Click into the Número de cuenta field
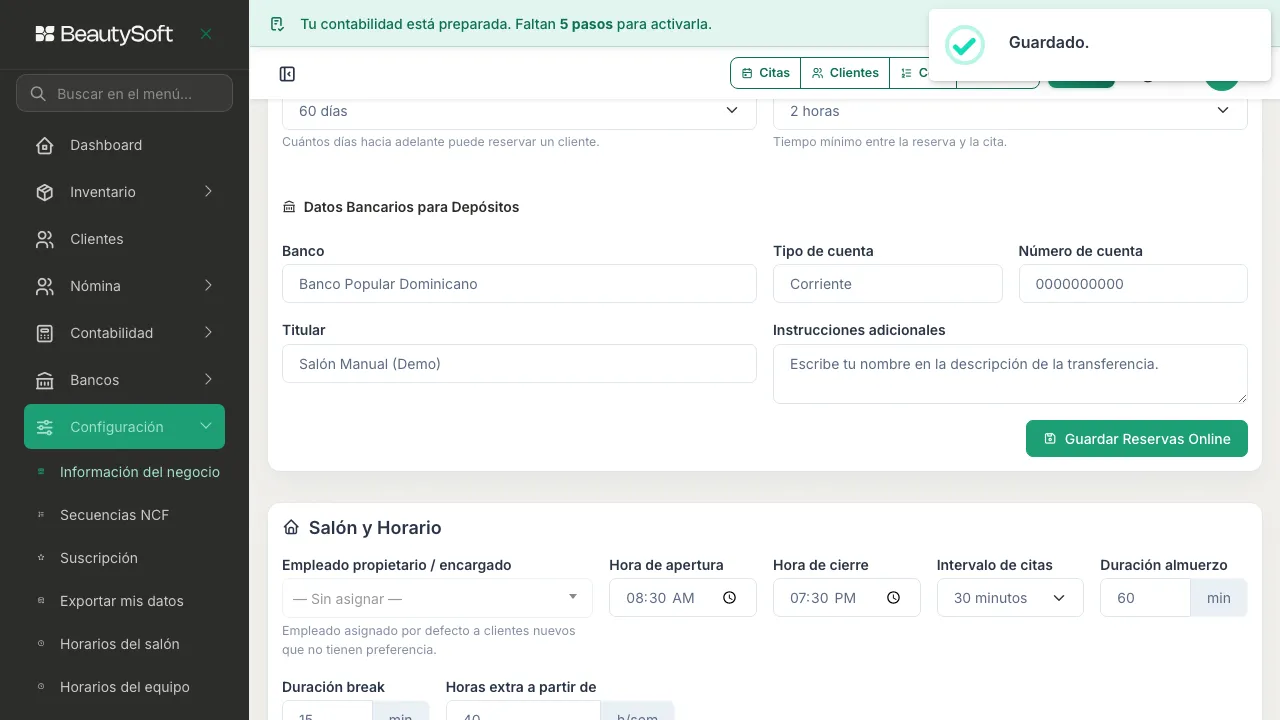Screen dimensions: 1280x720 click(x=1133, y=284)
